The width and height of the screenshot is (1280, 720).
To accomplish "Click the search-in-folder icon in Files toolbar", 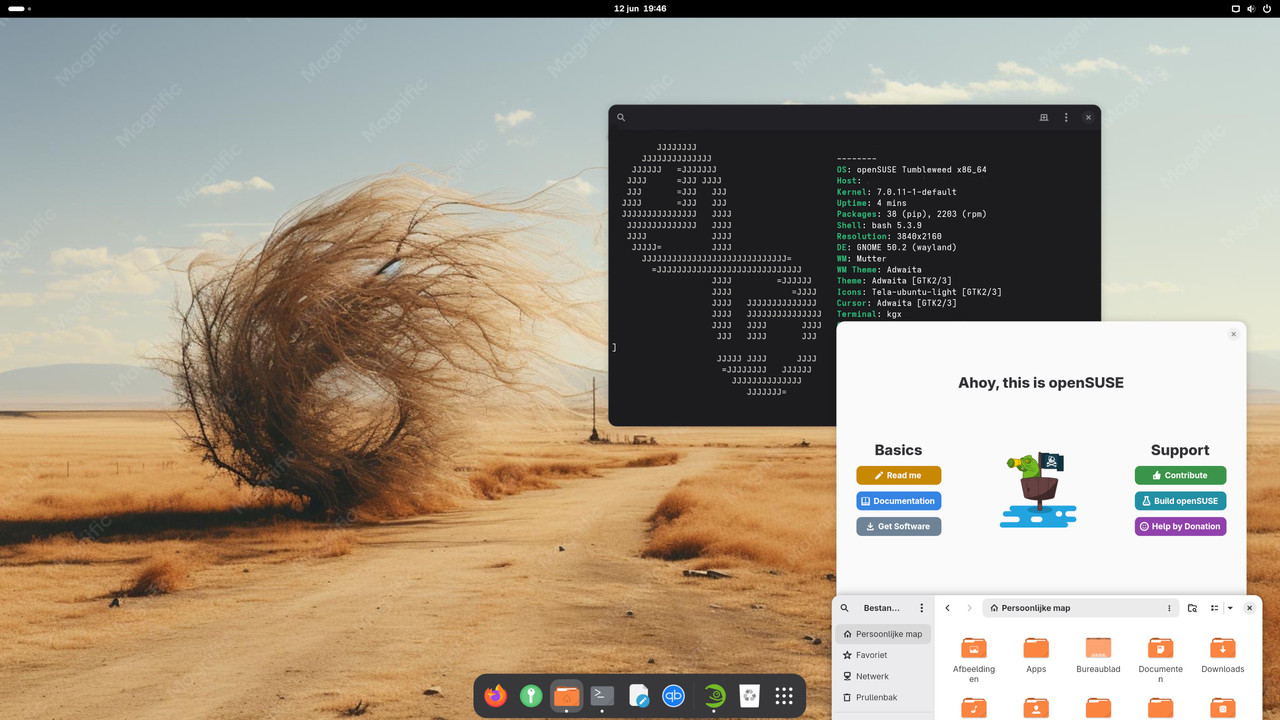I will tap(1192, 608).
